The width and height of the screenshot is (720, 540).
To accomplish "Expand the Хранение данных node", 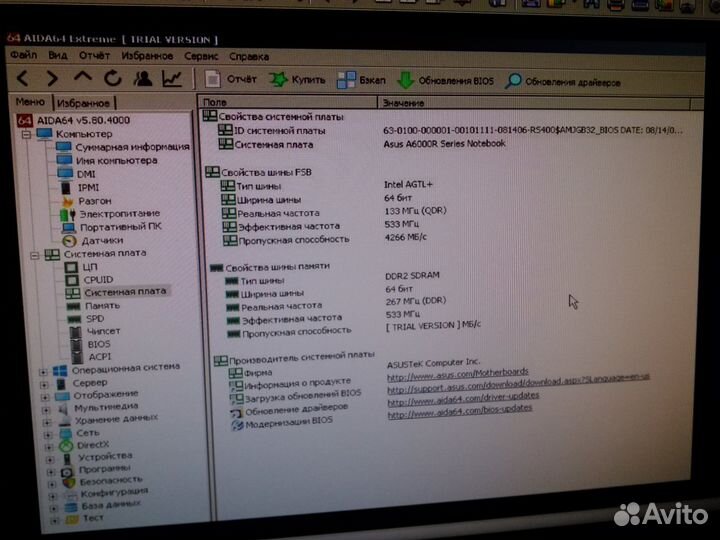I will 47,422.
